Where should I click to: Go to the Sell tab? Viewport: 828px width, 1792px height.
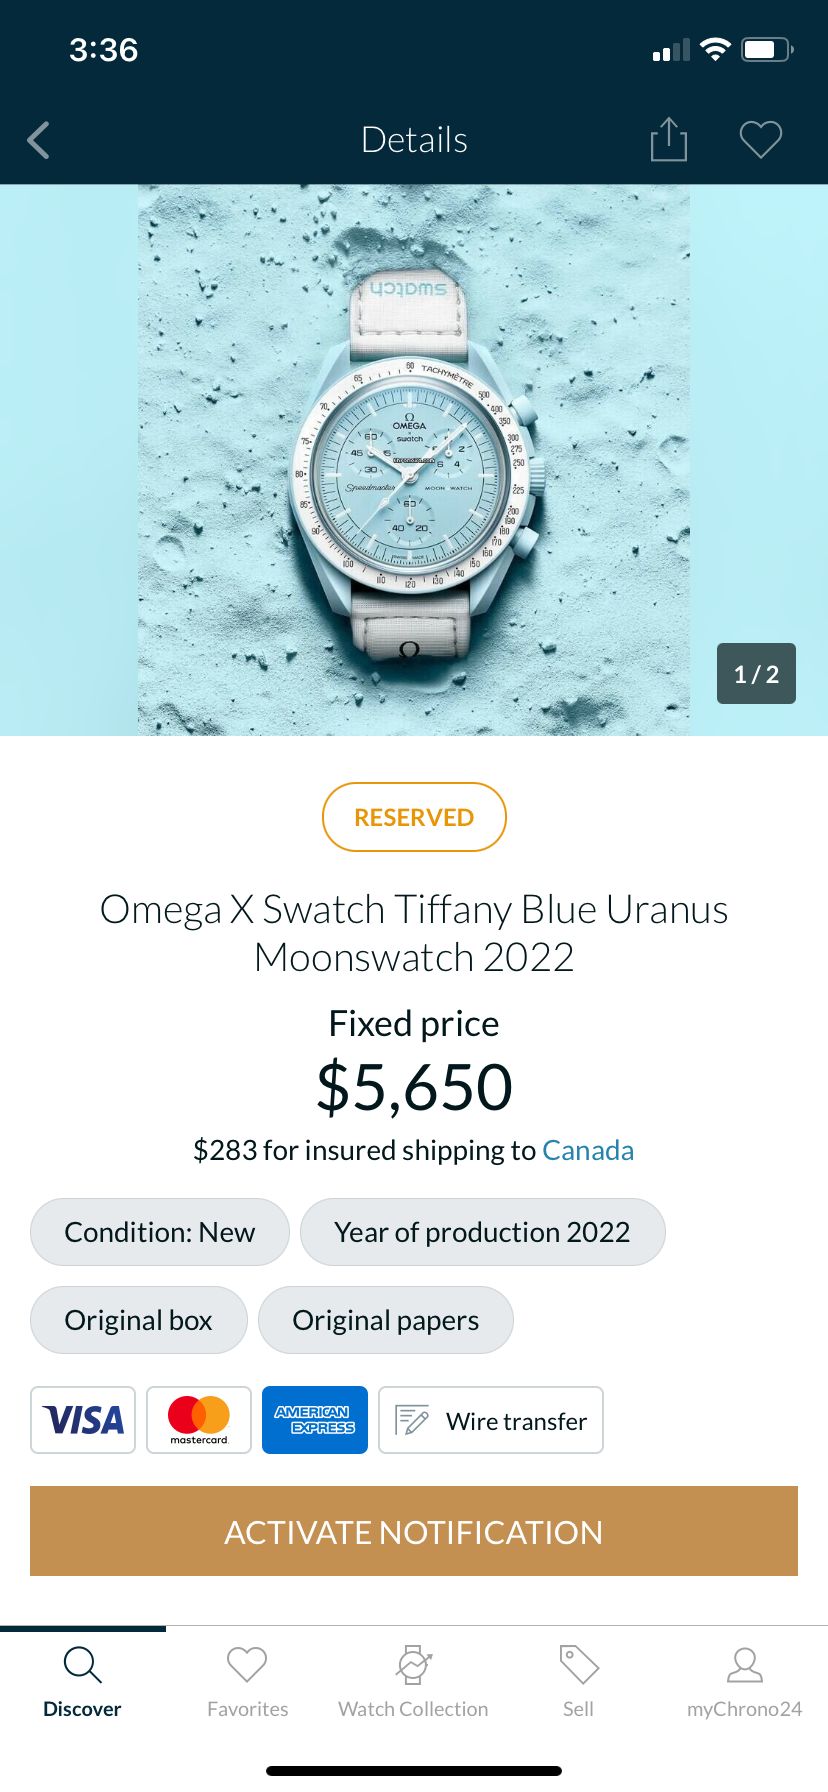(578, 1682)
